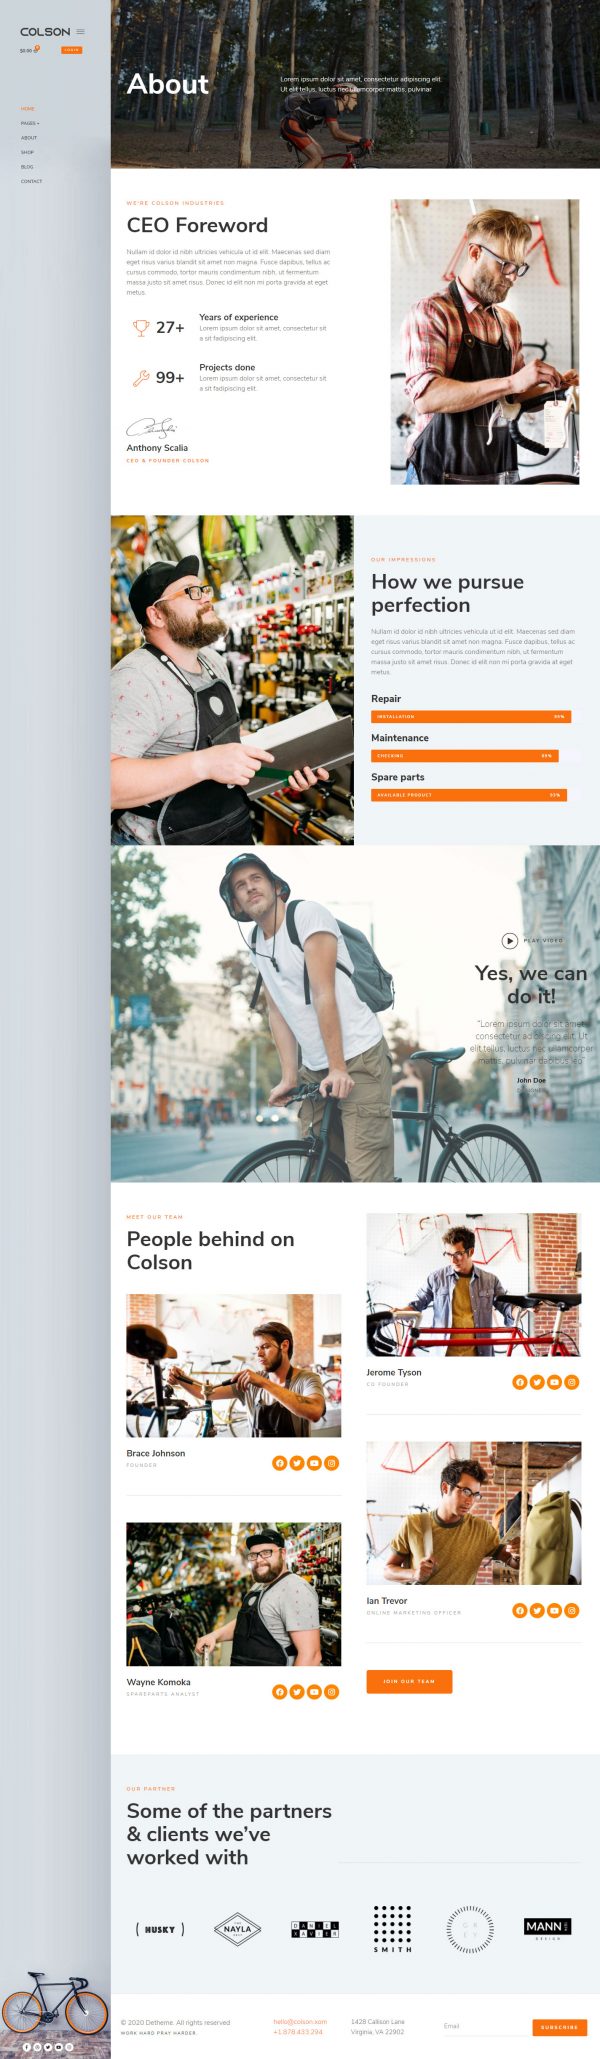Open Brace Johnson's Instagram icon
This screenshot has width=600, height=2059.
332,1463
